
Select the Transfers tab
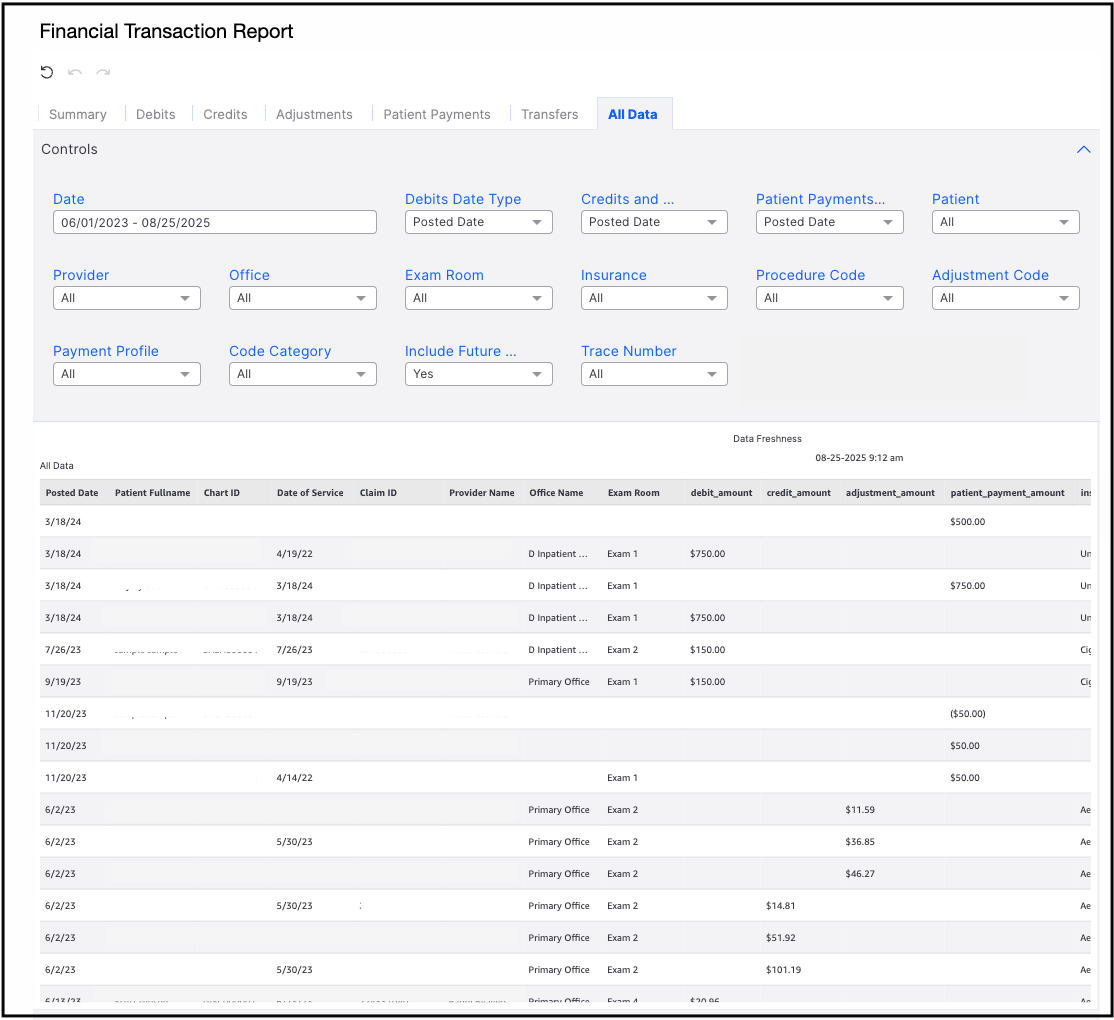click(549, 114)
